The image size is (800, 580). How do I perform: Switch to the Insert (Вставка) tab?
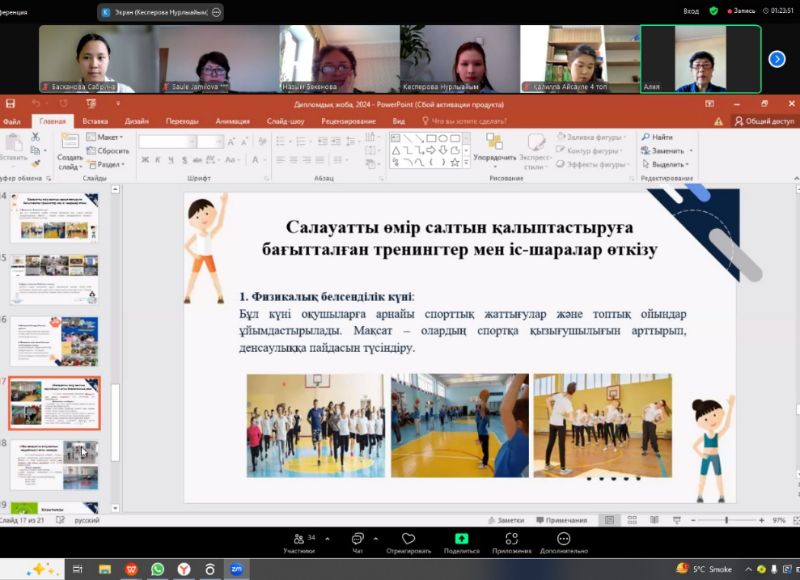click(95, 121)
